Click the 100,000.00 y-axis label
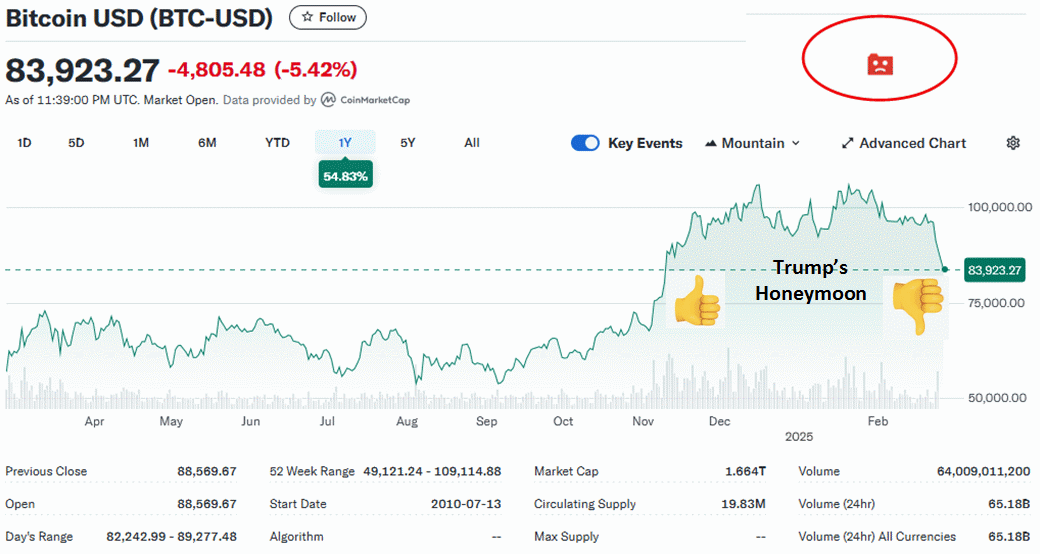 pyautogui.click(x=1000, y=207)
